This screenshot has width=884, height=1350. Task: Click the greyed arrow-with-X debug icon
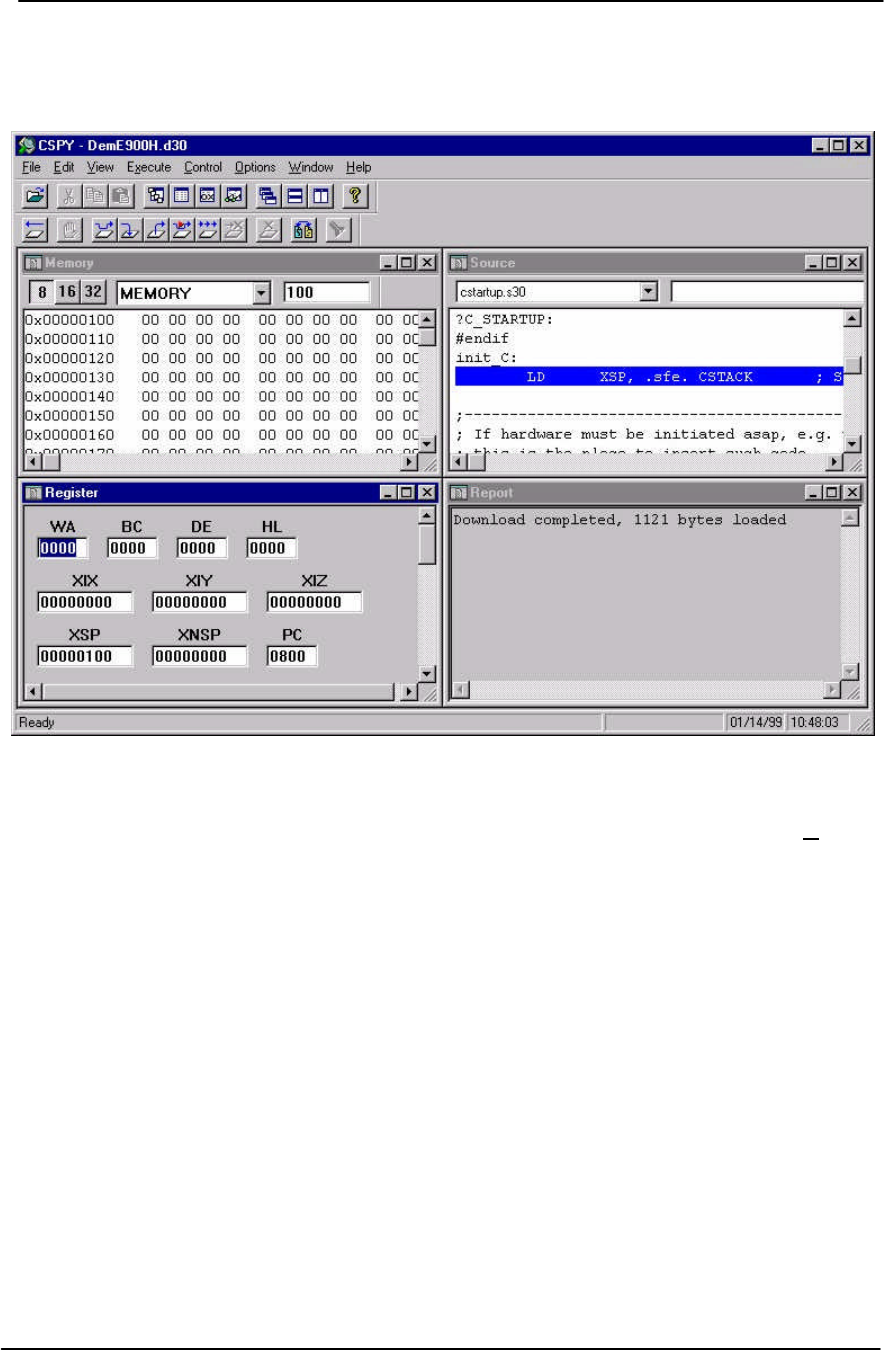pos(232,230)
